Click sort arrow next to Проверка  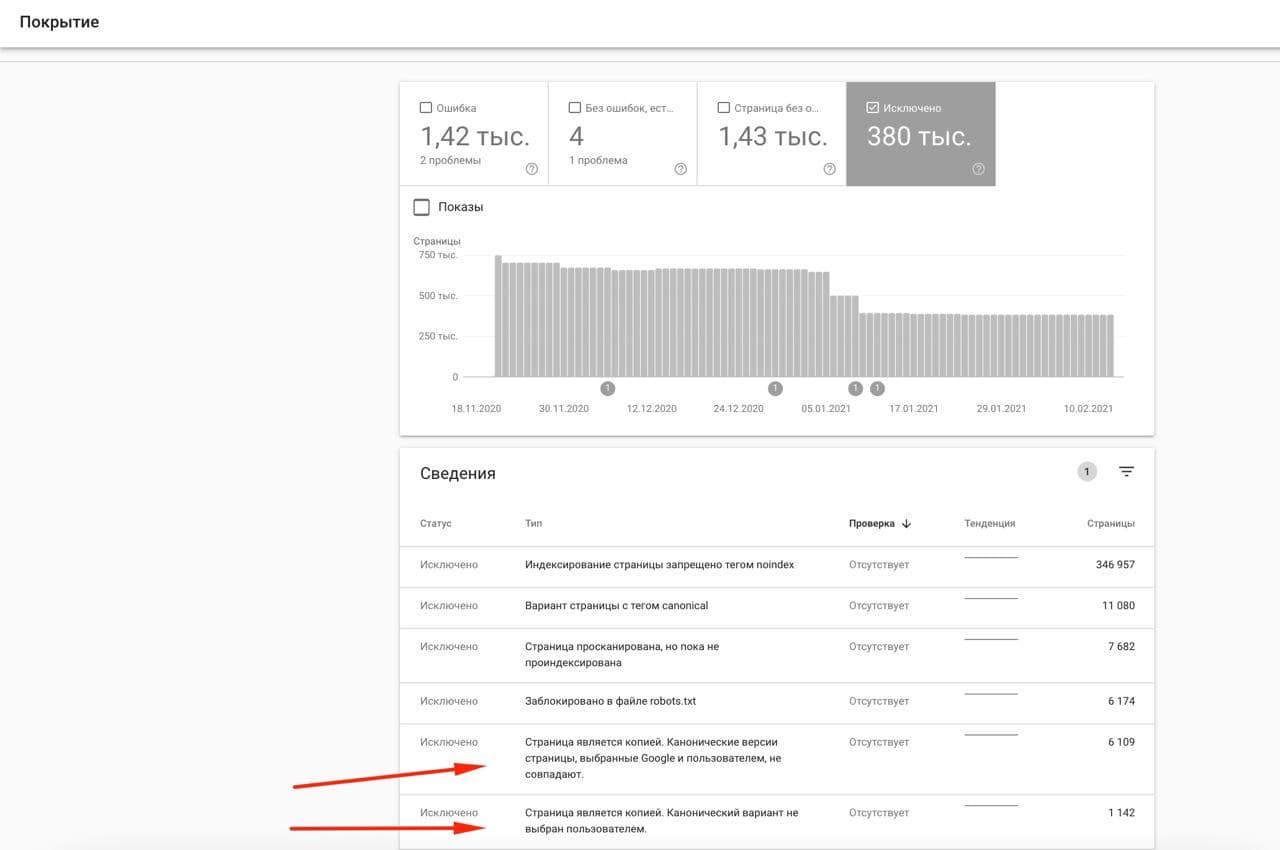[x=907, y=523]
